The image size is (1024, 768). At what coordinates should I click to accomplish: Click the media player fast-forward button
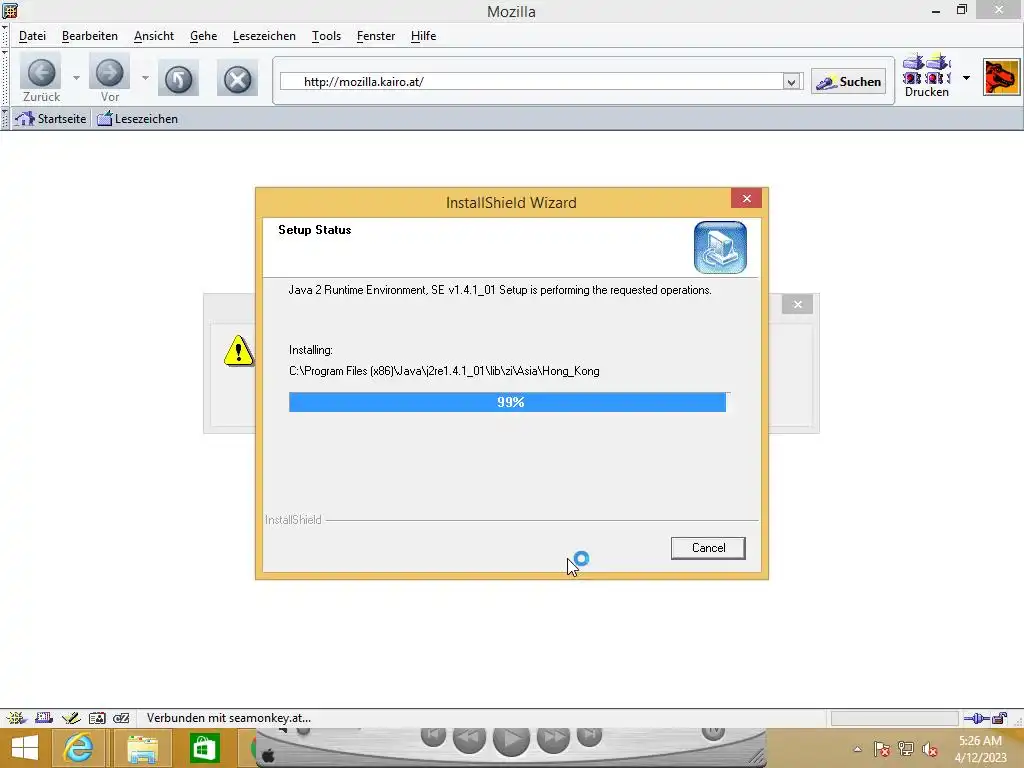(x=553, y=738)
